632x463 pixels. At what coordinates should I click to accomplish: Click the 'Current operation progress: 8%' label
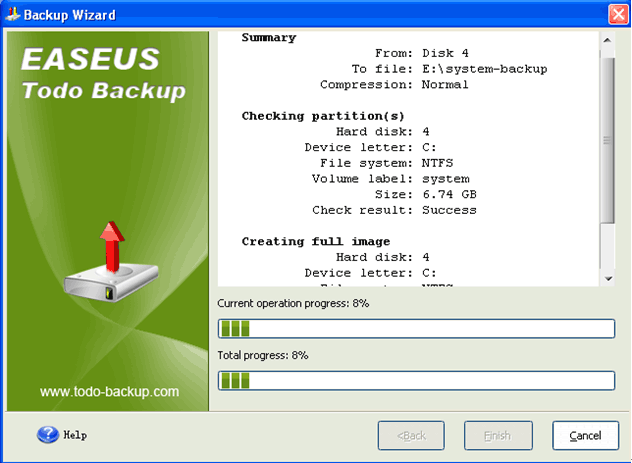pos(293,303)
